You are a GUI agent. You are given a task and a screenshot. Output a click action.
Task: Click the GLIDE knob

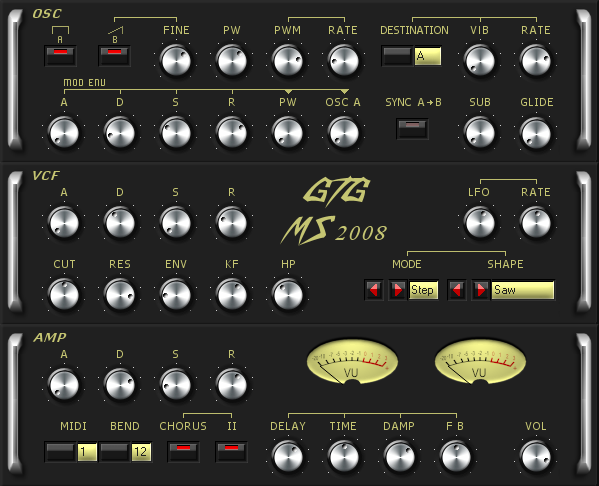[536, 133]
